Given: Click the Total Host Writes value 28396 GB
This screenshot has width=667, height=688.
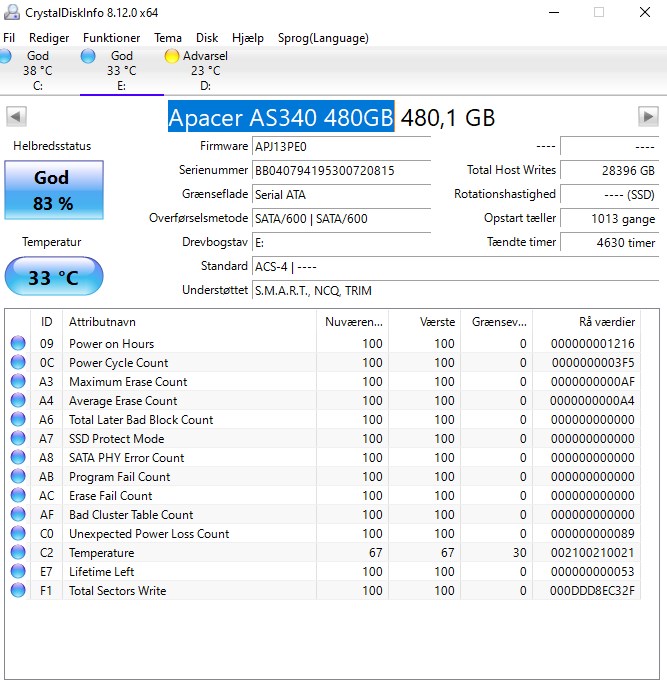Looking at the screenshot, I should click(610, 171).
